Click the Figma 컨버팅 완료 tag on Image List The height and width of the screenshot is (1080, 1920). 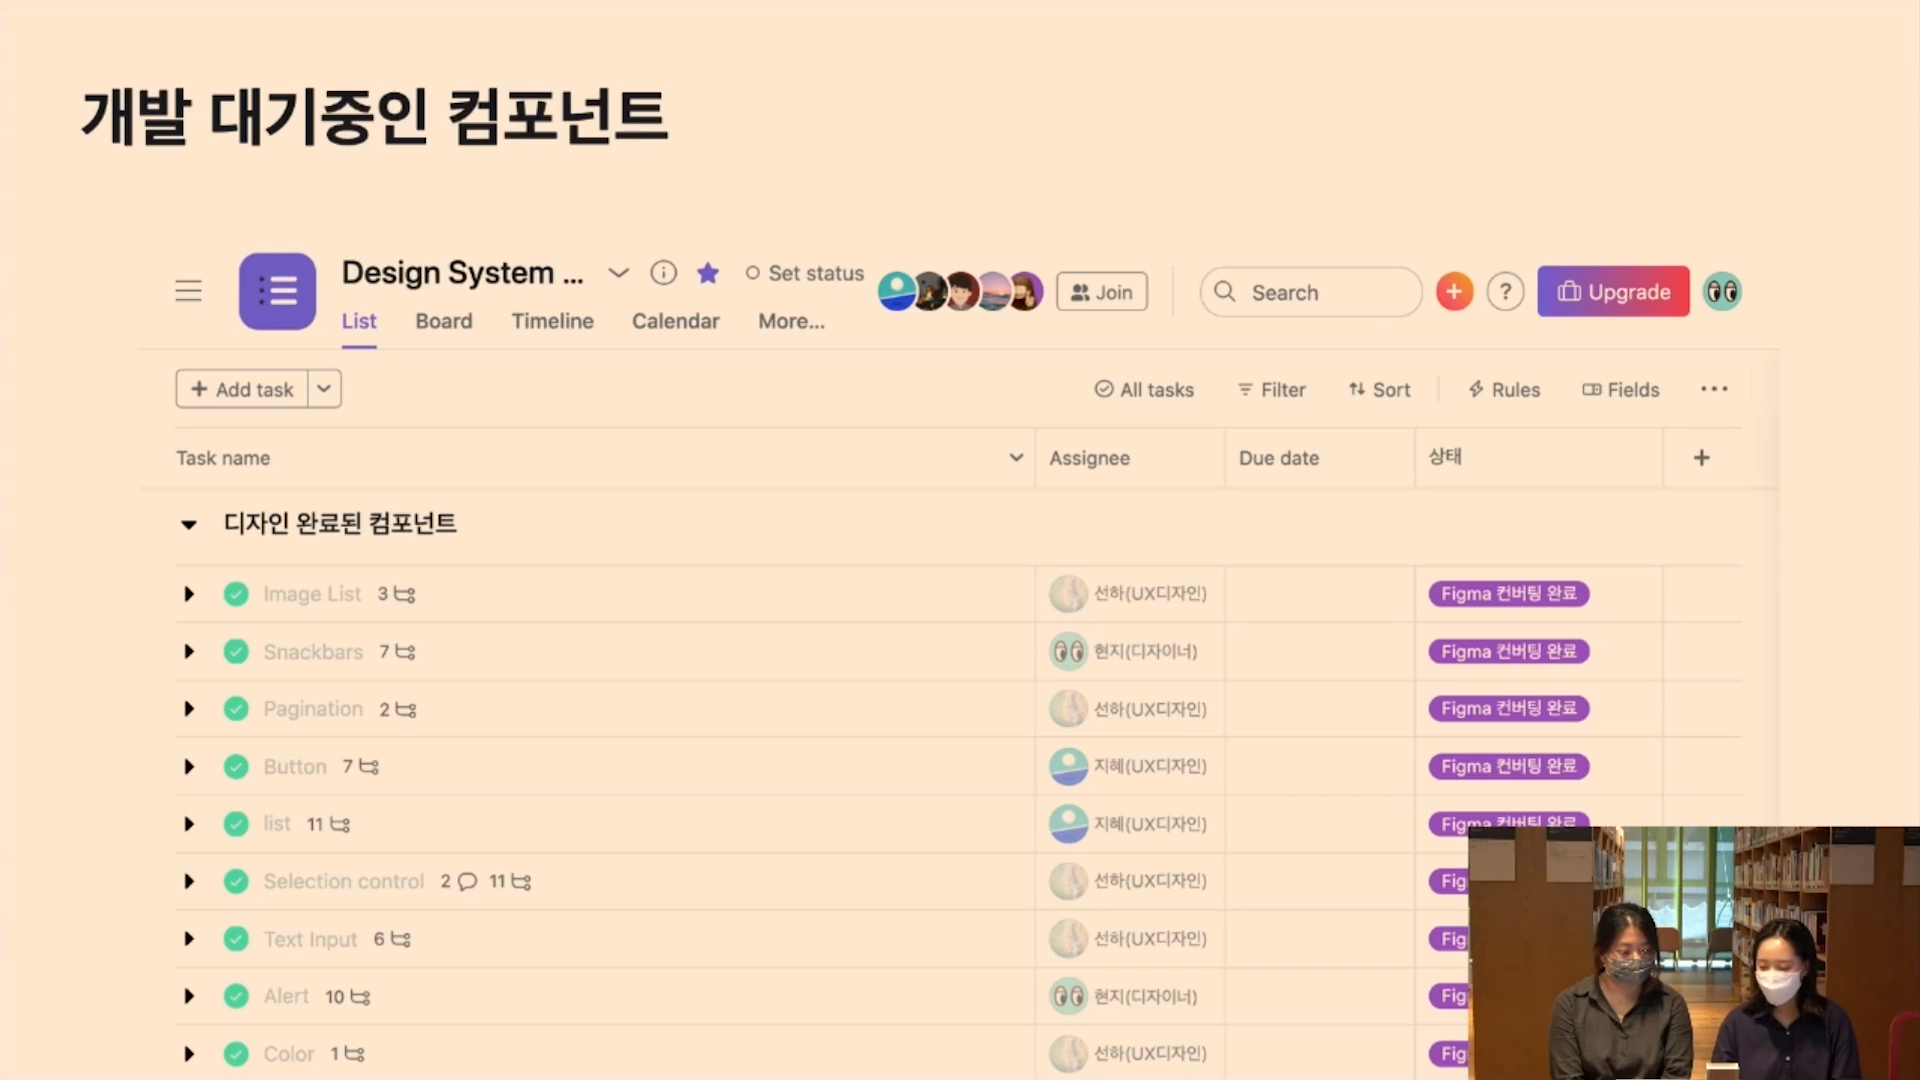point(1508,594)
